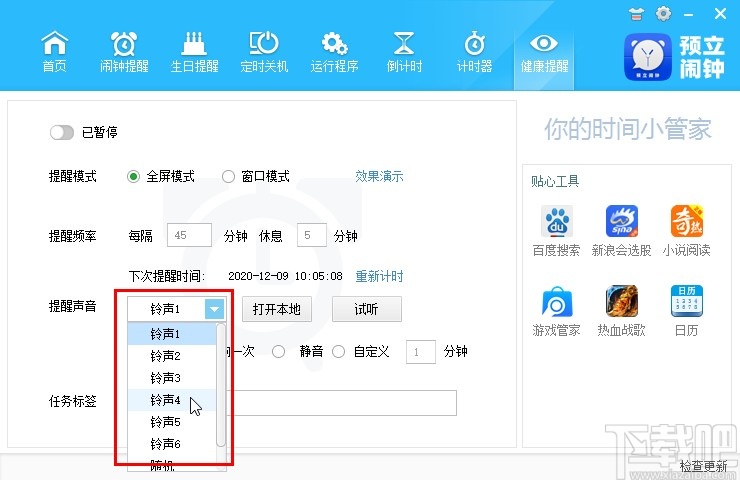Choose 铃声4 from the ringtone list
Viewport: 740px width, 480px height.
172,400
